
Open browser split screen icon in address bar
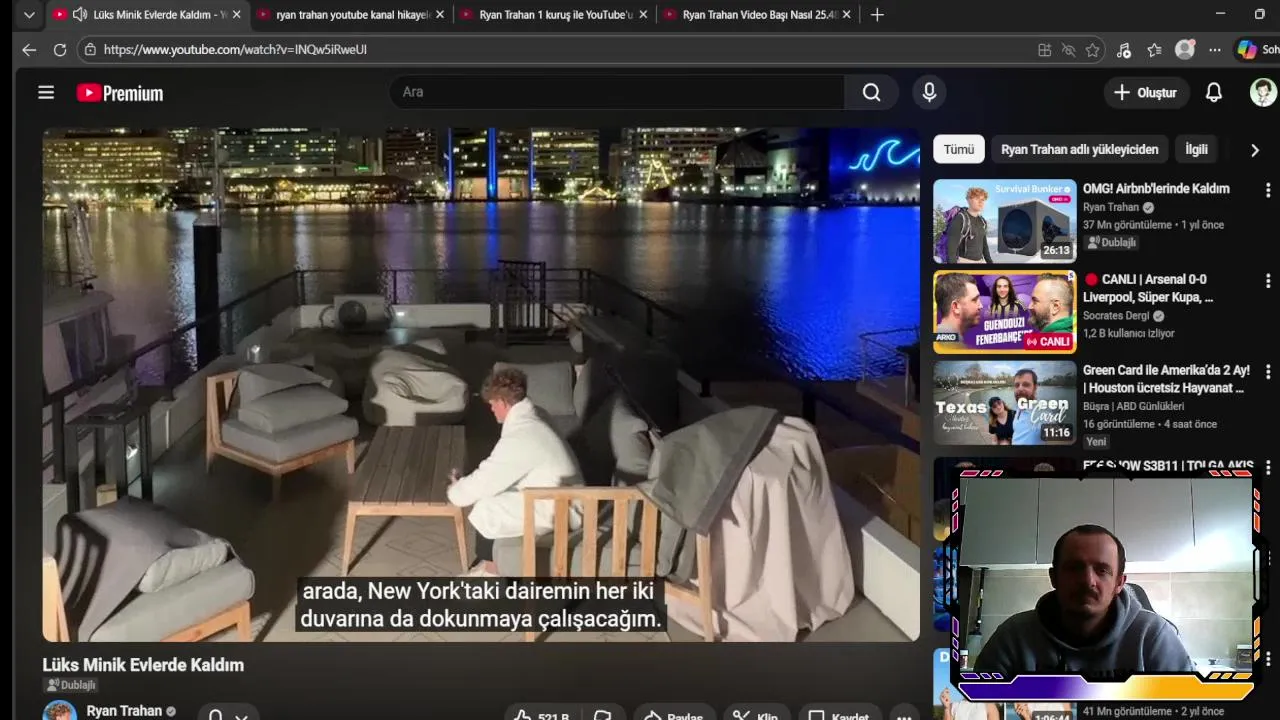pyautogui.click(x=1044, y=50)
